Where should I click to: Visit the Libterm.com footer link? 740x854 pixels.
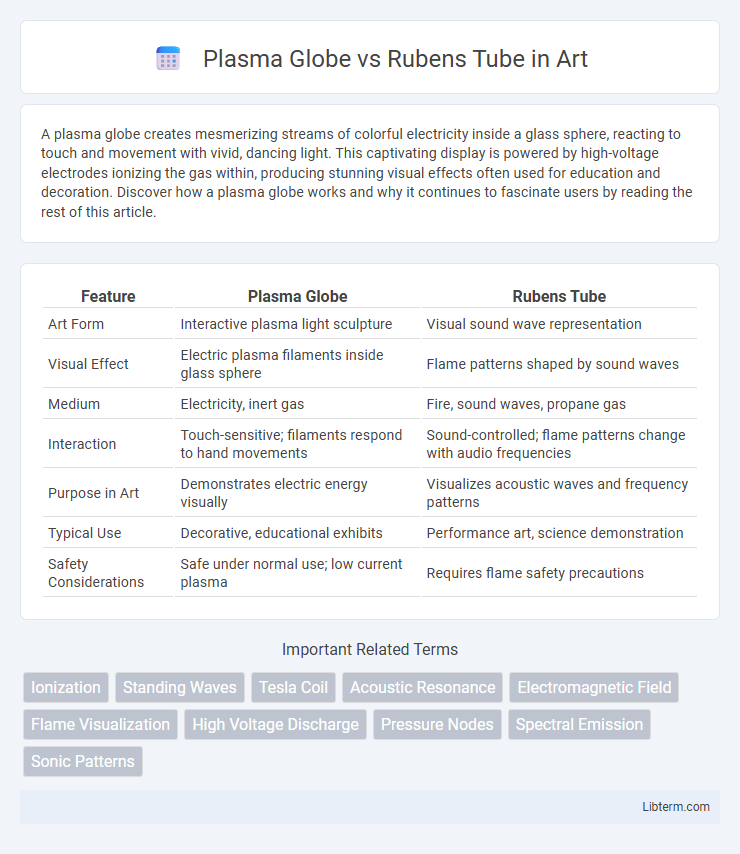point(676,807)
